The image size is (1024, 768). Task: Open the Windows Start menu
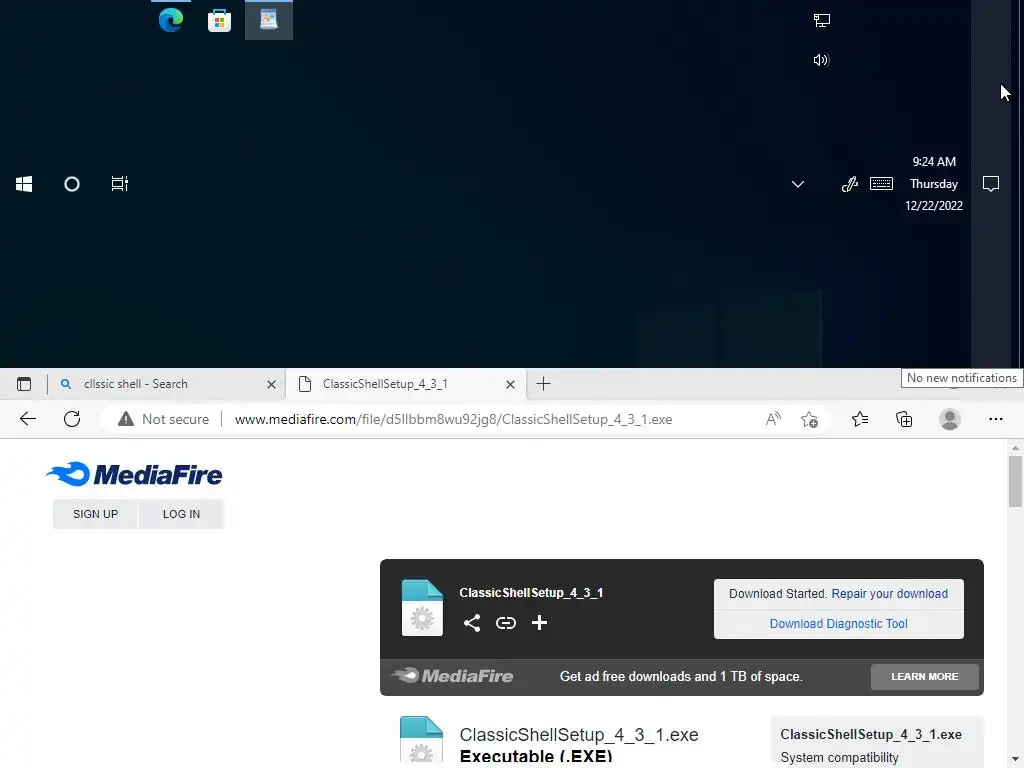(24, 184)
